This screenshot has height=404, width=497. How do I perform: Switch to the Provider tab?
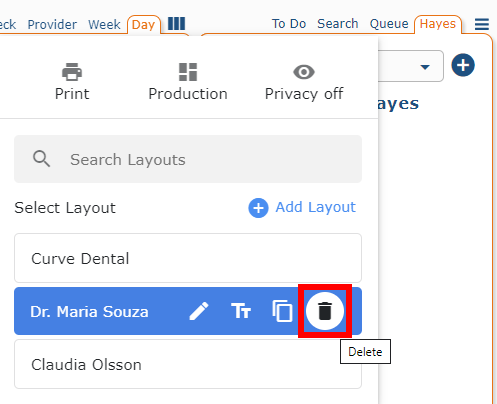click(52, 24)
